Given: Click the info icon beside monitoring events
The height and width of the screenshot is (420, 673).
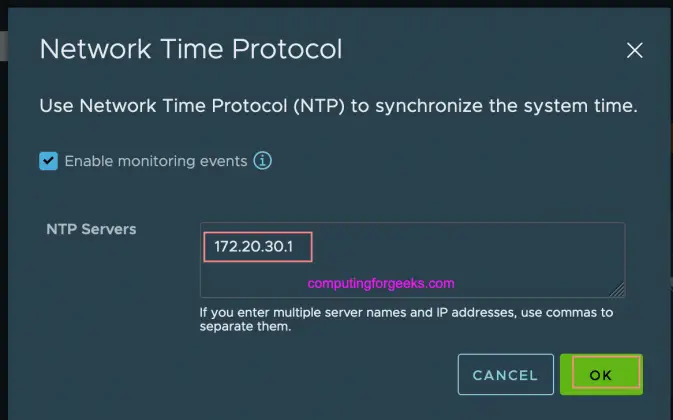Looking at the screenshot, I should coord(262,160).
